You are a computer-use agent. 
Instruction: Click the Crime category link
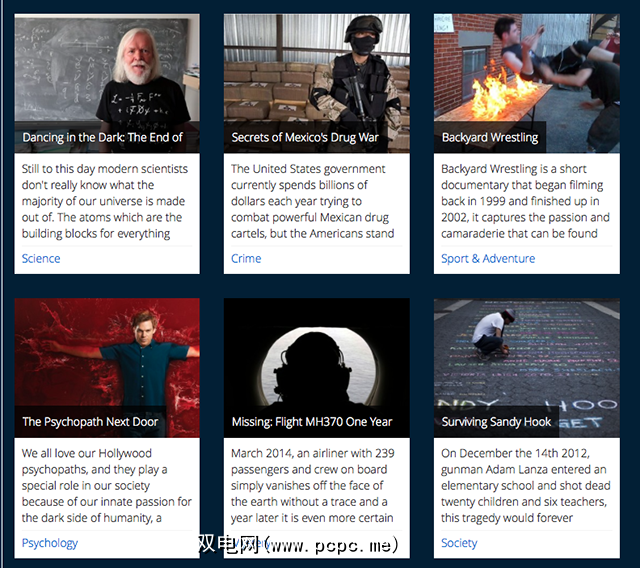click(246, 259)
